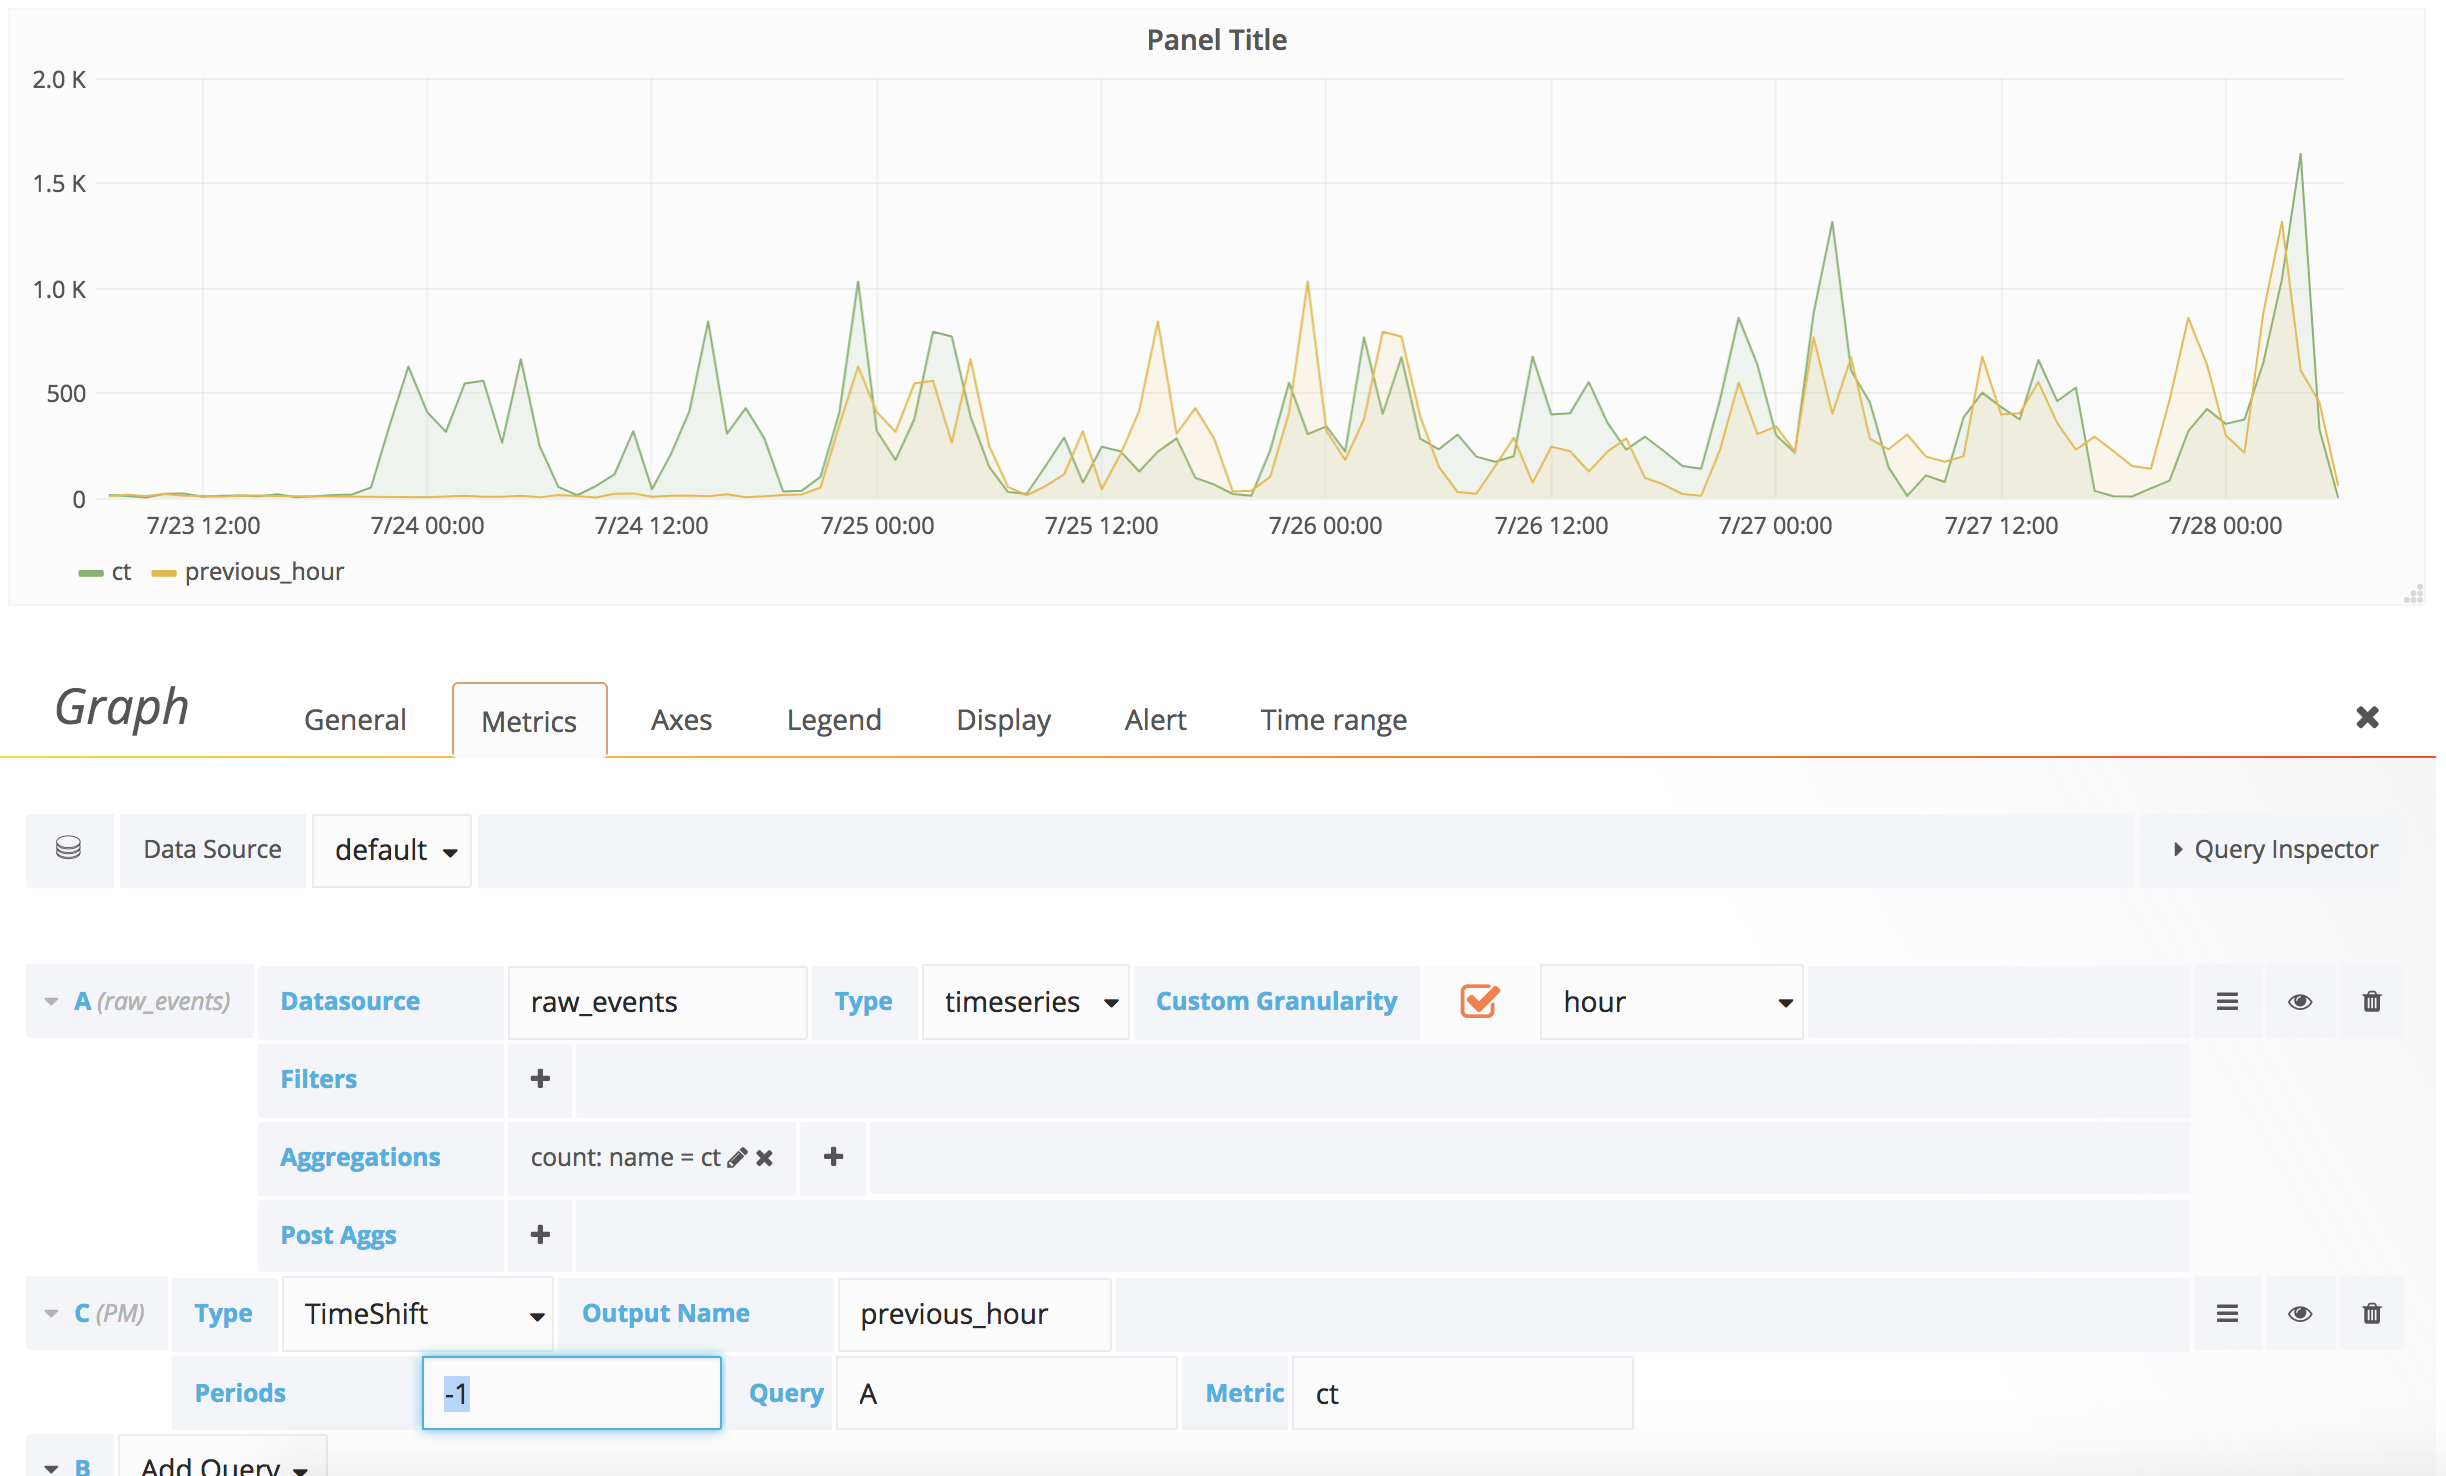Open the hour granularity dropdown
2446x1476 pixels.
pos(1671,1001)
